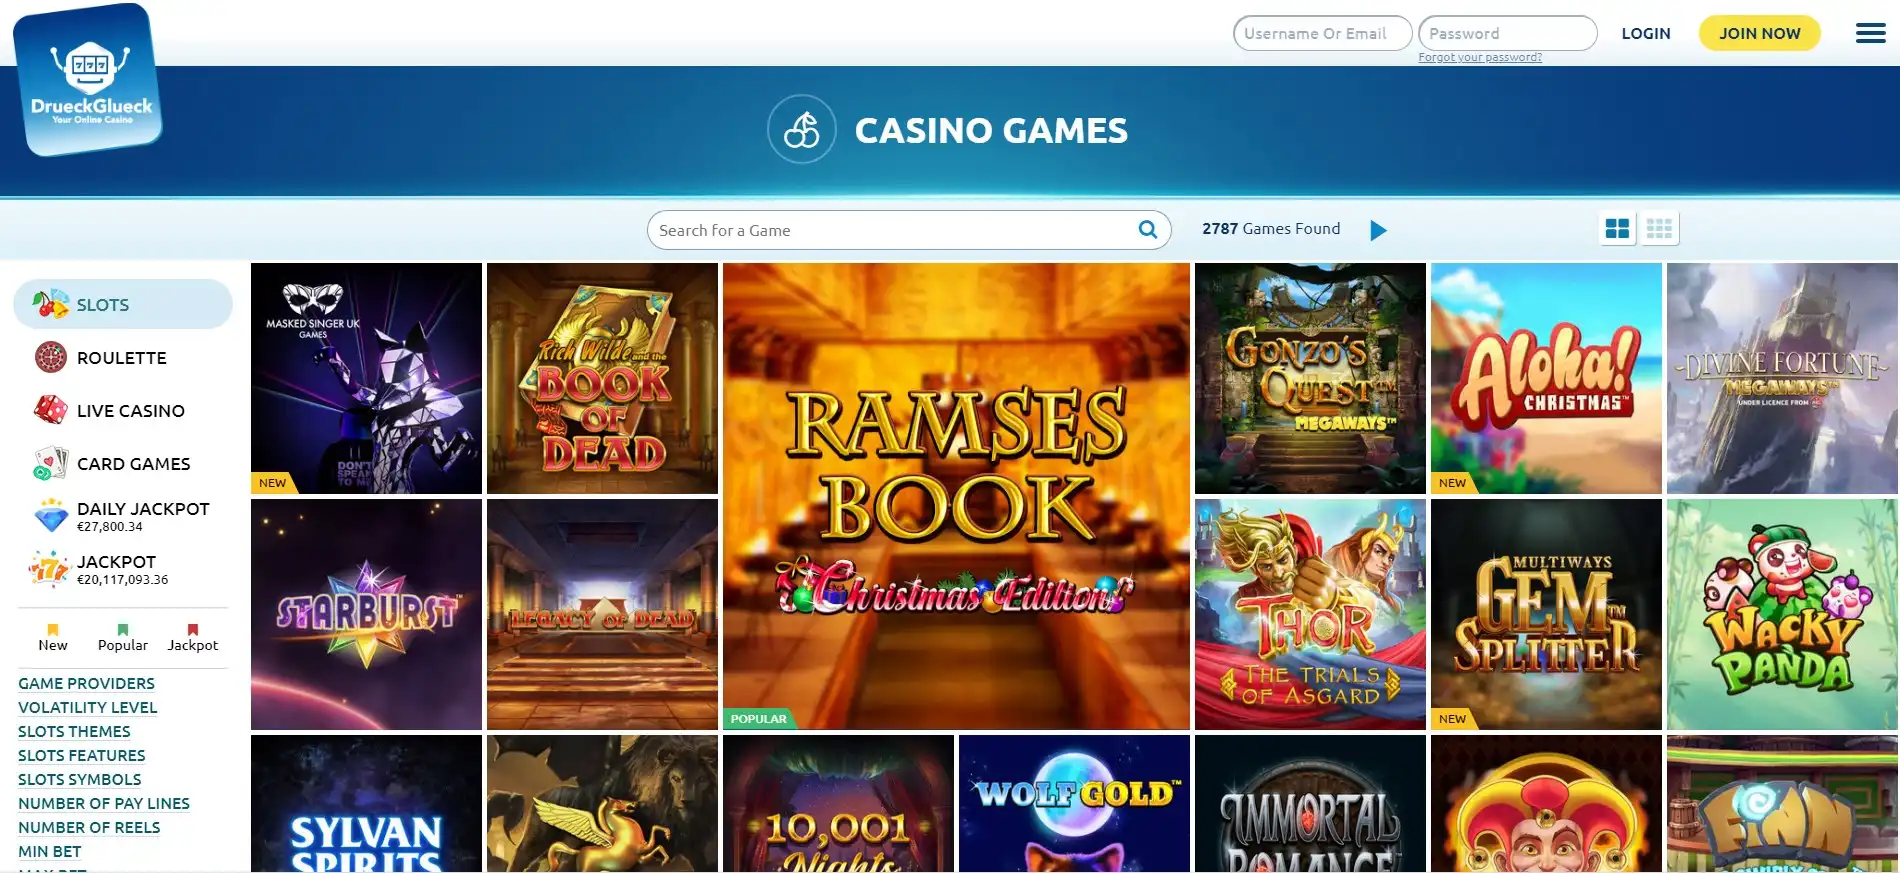Click the Daily Jackpot diamond icon
The height and width of the screenshot is (873, 1900).
51,516
